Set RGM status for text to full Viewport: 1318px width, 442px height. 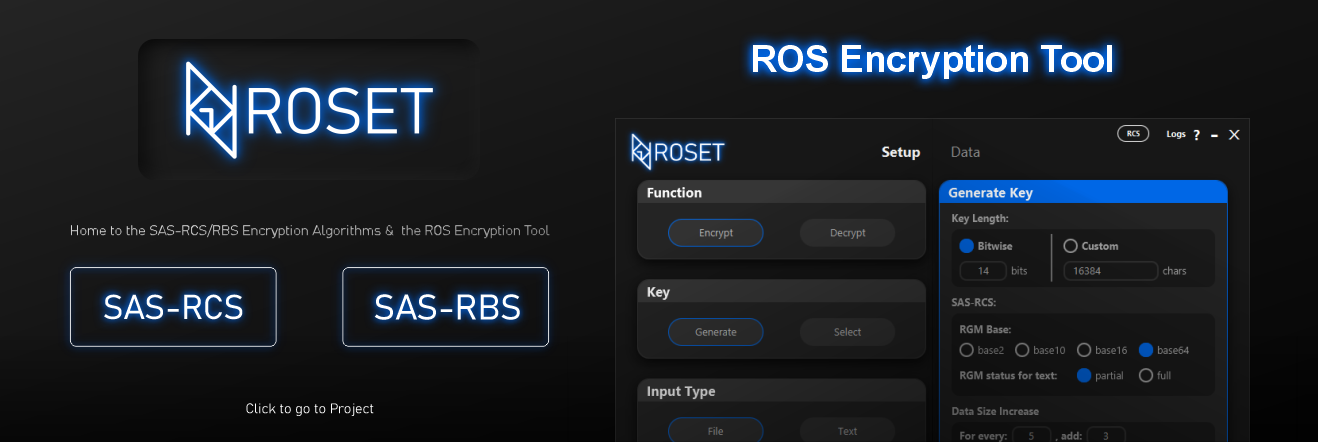coord(1146,376)
